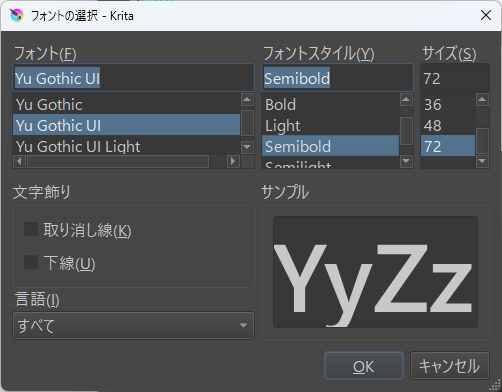Select Yu Gothic in the font list
502x392 pixels.
tap(126, 104)
